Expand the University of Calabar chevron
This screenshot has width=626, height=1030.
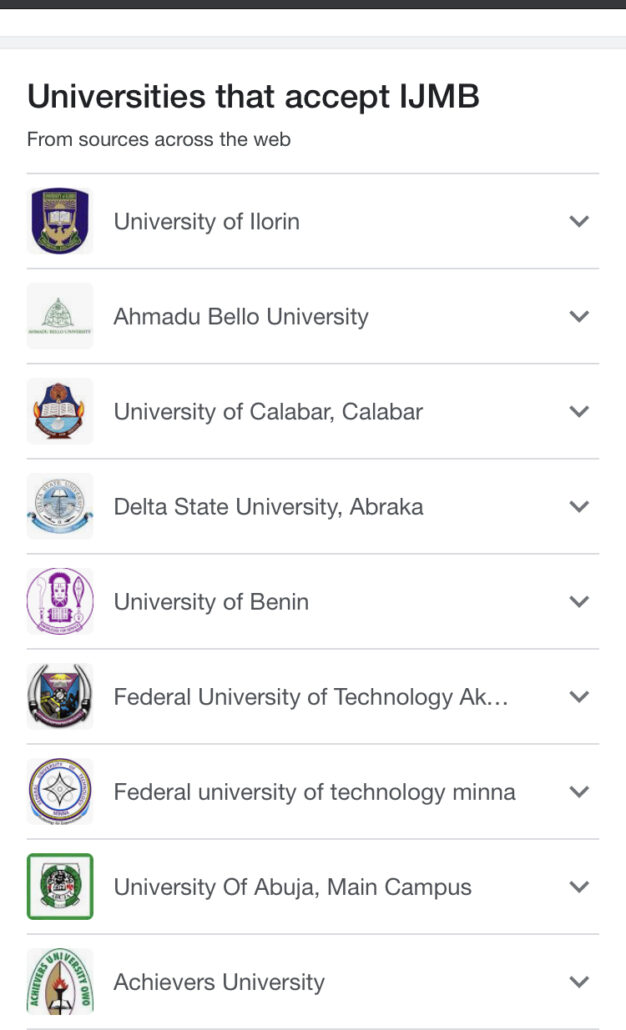(579, 411)
